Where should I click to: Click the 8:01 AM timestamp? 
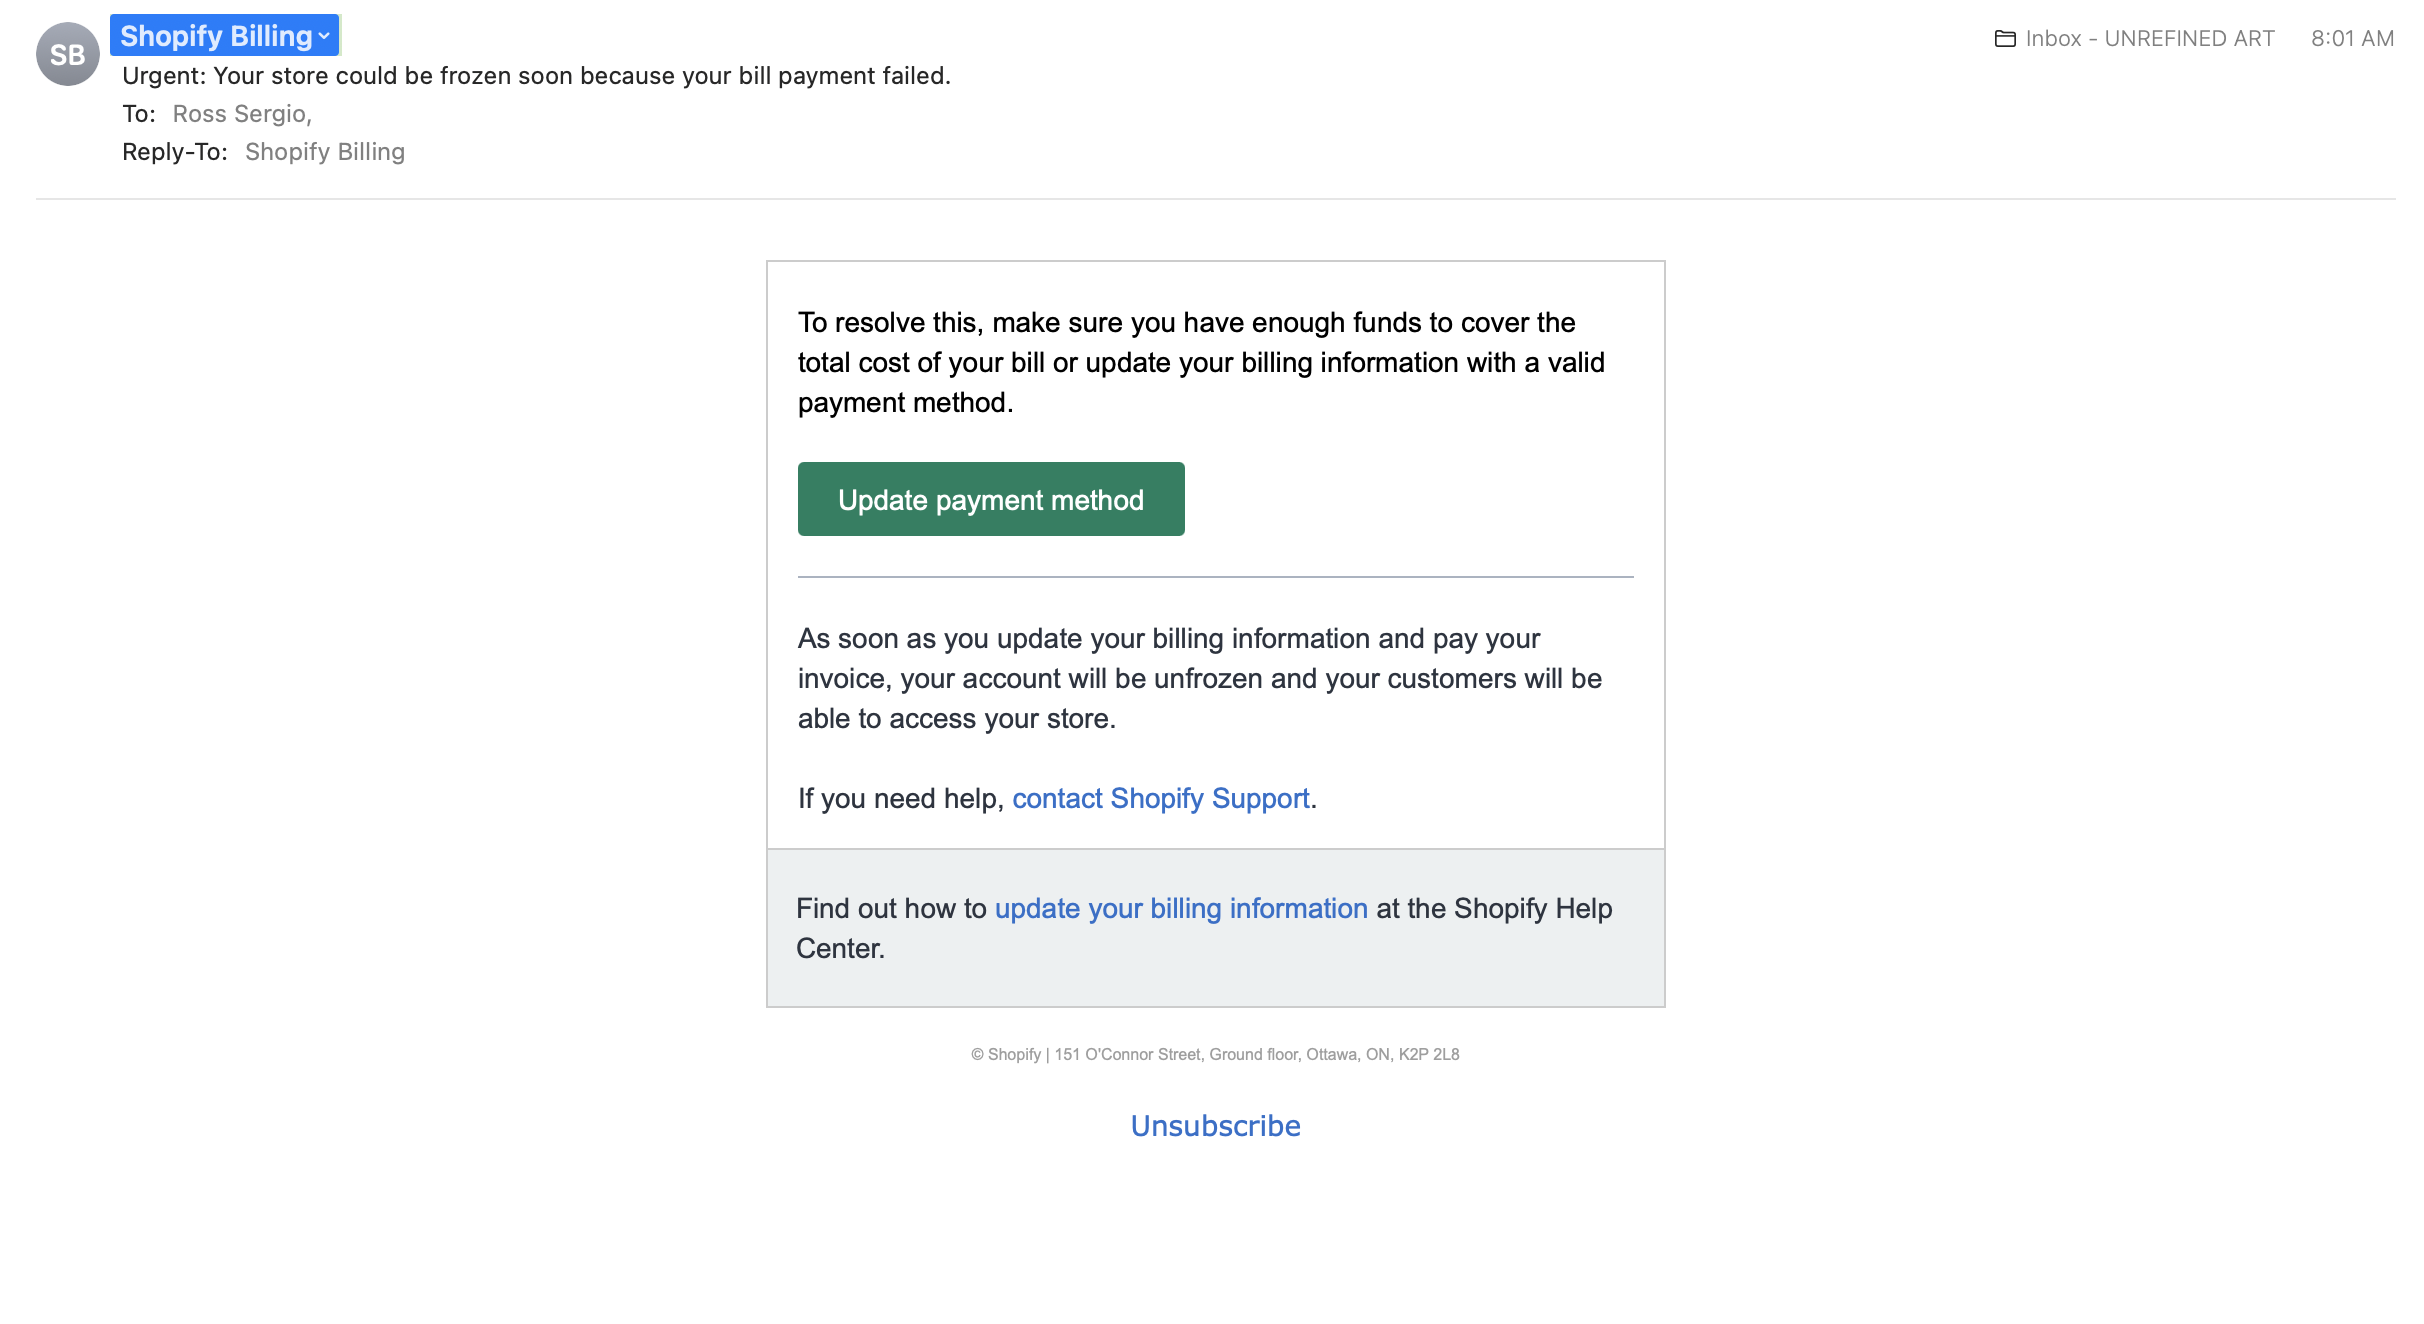tap(2351, 39)
